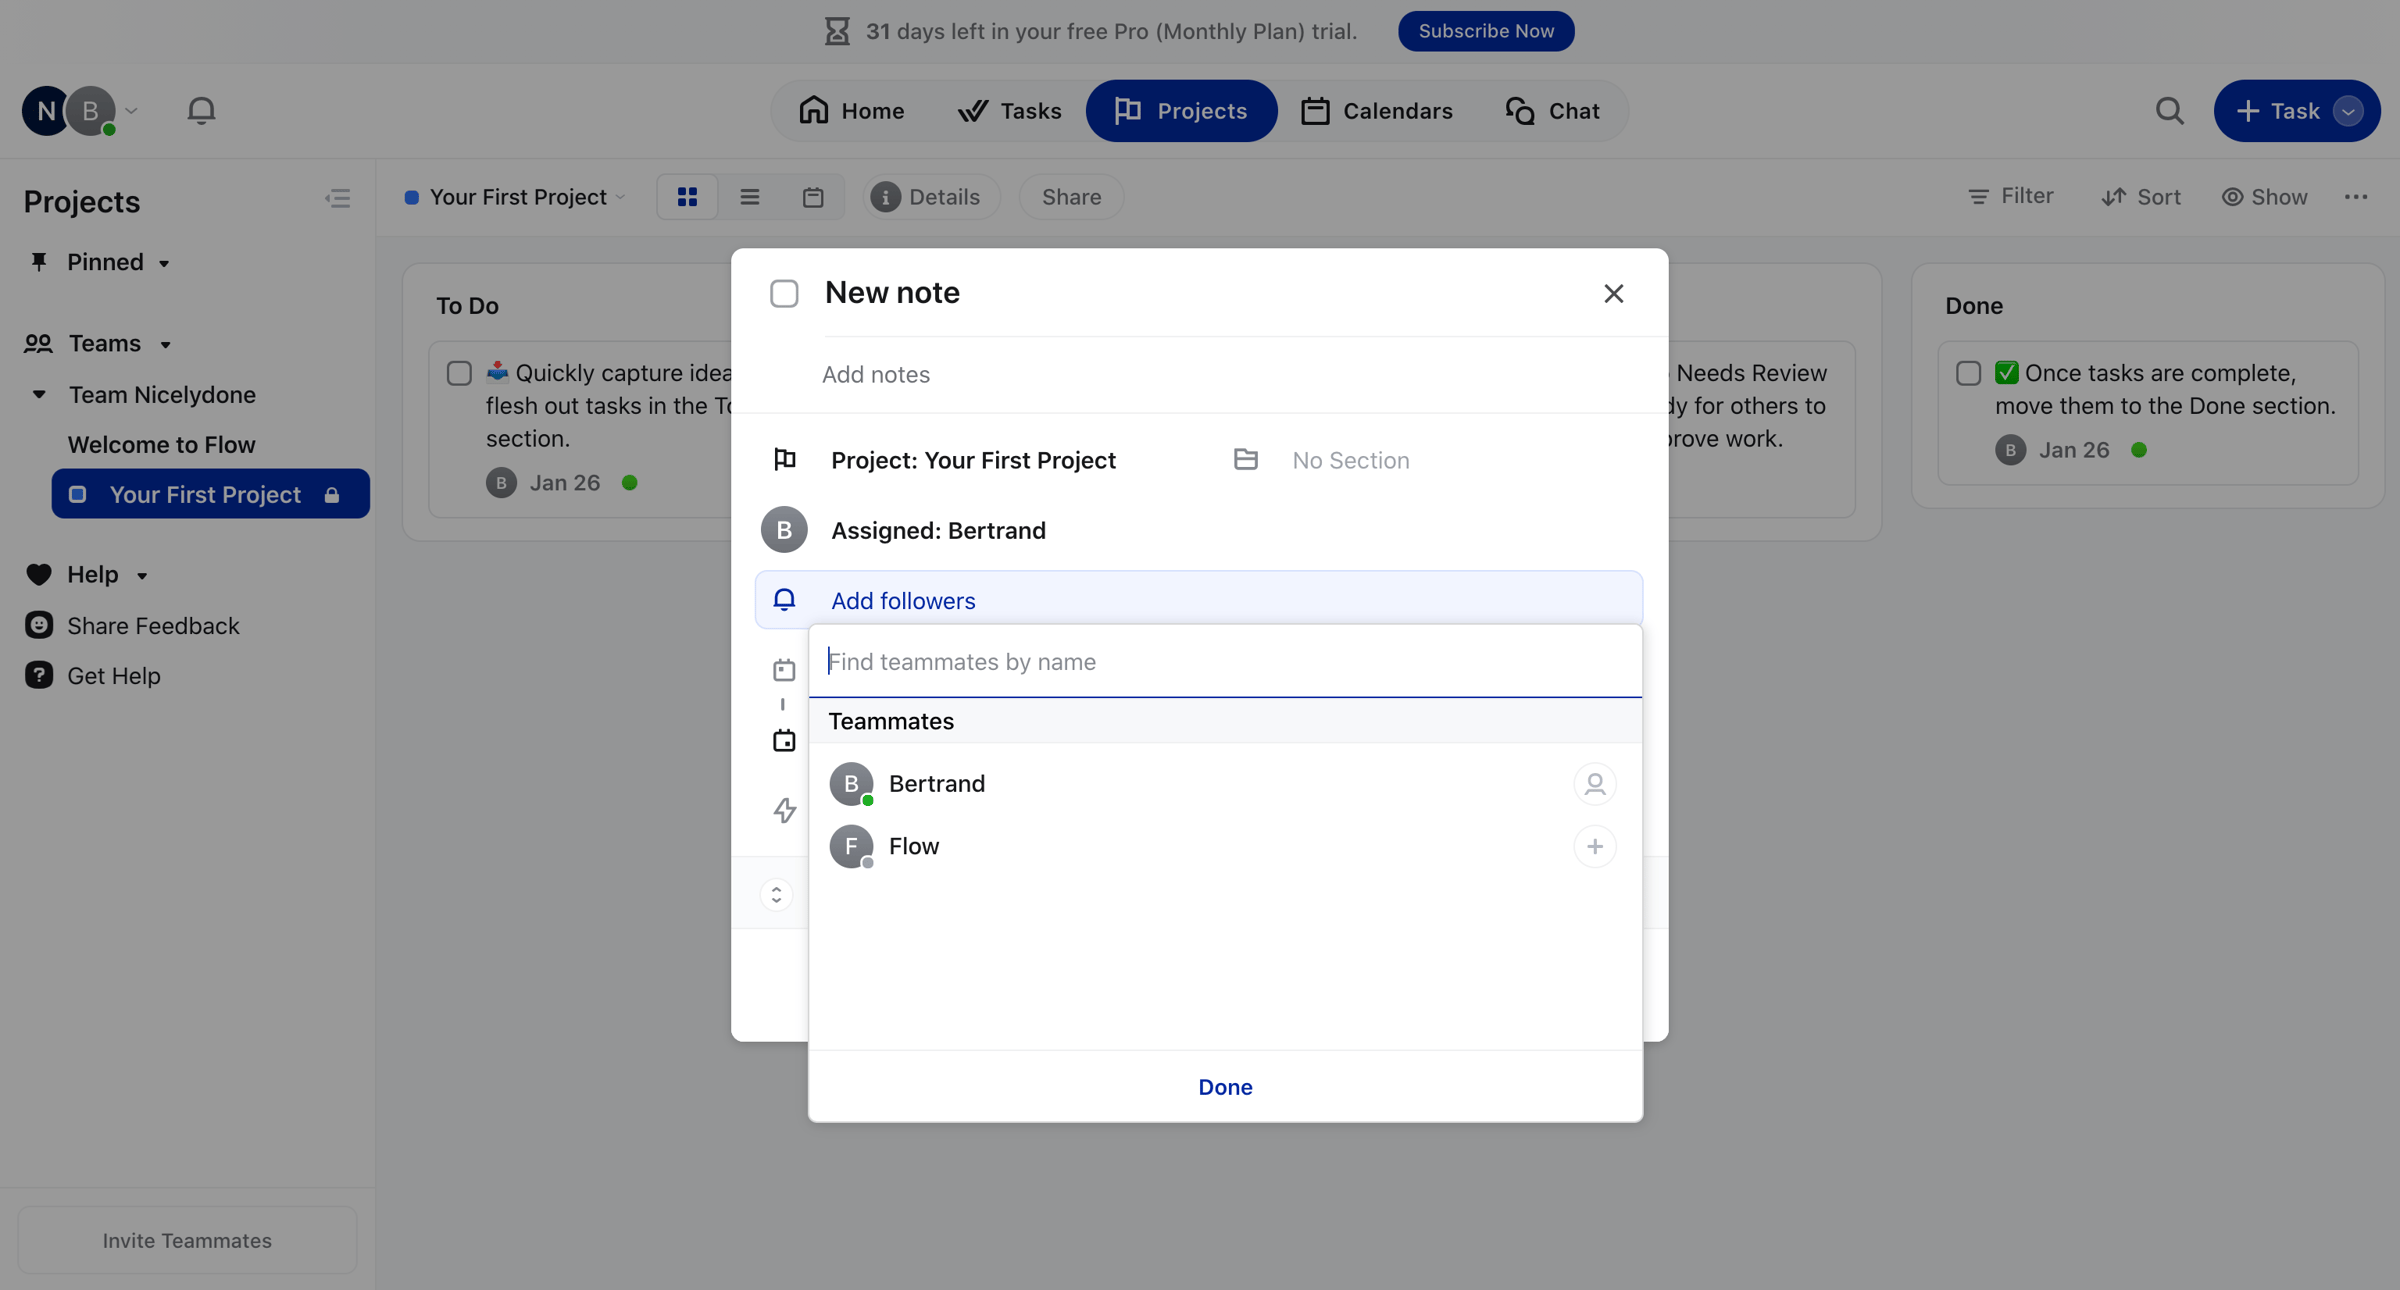Check the Once tasks are complete checkbox

[1969, 373]
